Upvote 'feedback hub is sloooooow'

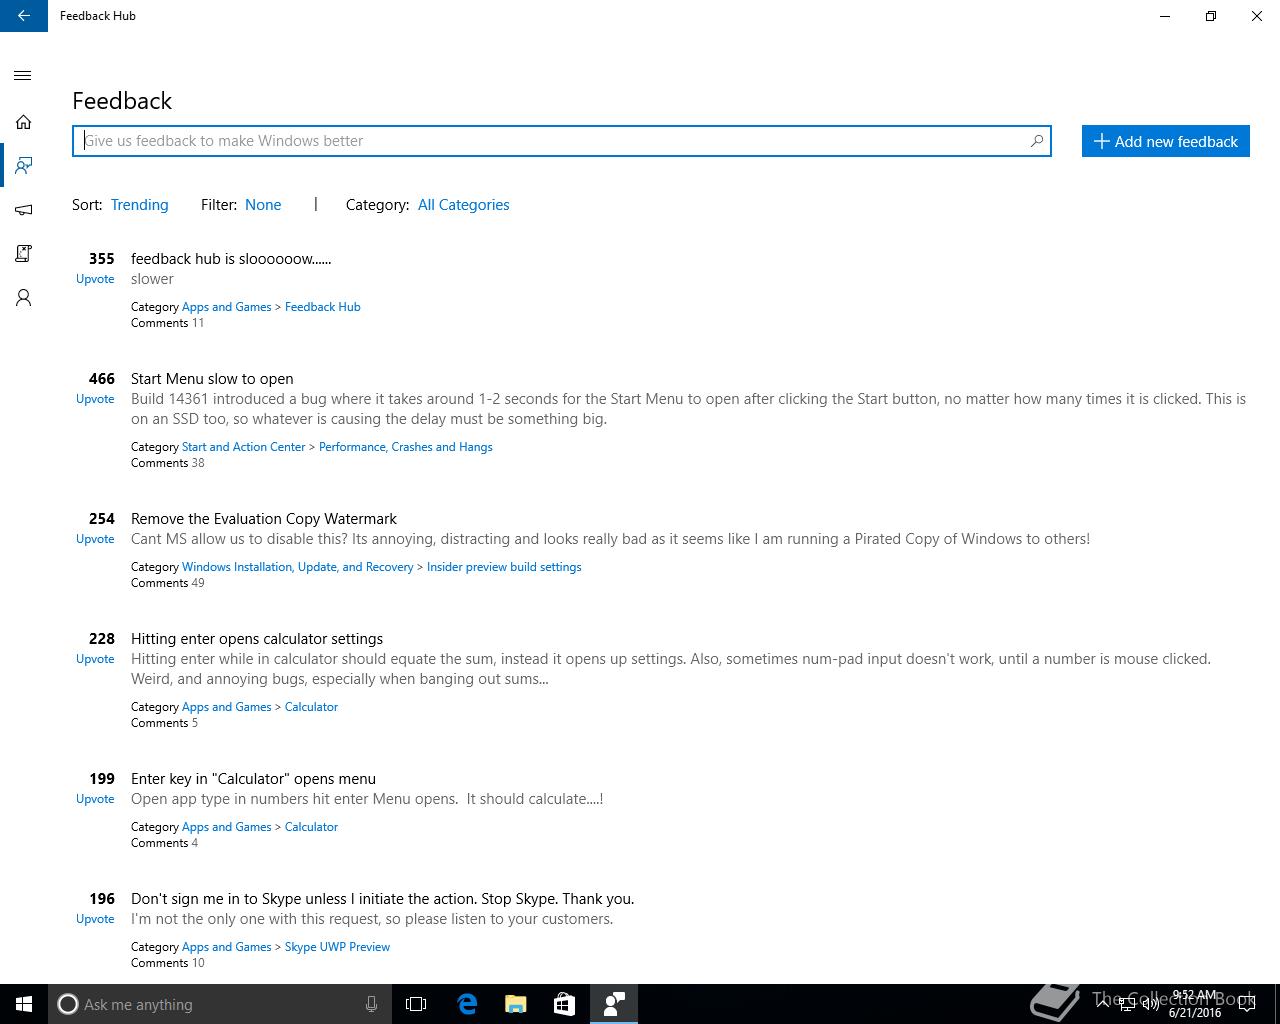pyautogui.click(x=95, y=279)
